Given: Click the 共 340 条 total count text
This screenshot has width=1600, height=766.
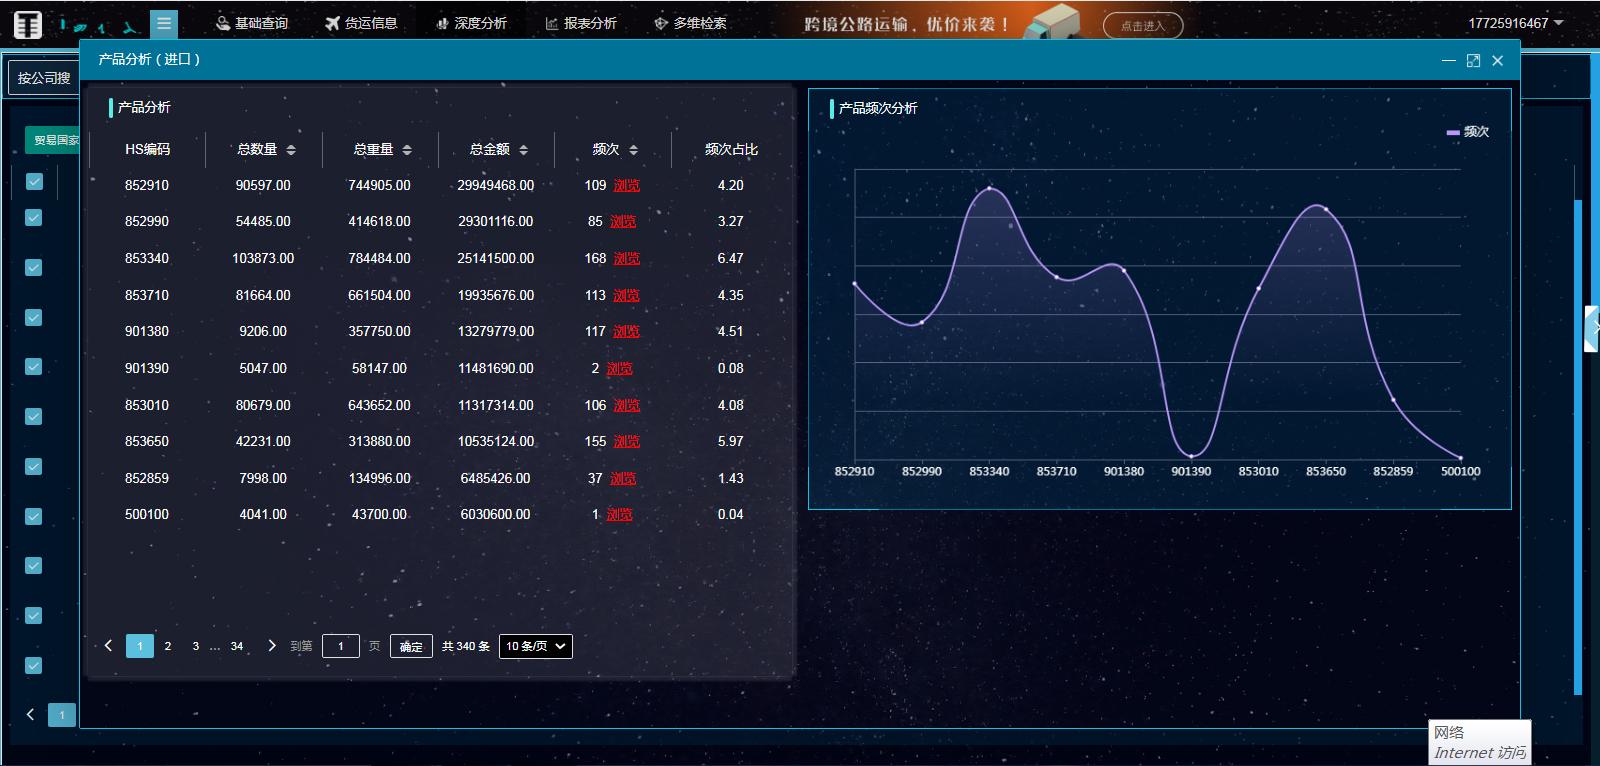Looking at the screenshot, I should click(x=466, y=647).
